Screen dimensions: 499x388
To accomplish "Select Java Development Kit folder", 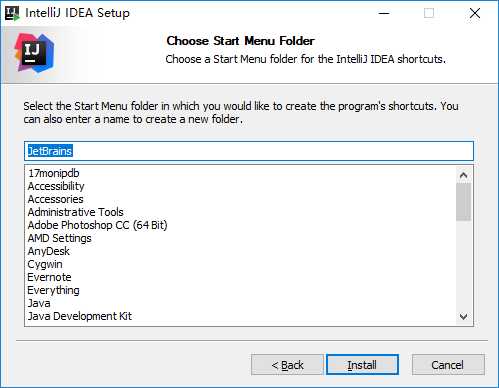I will (x=80, y=316).
